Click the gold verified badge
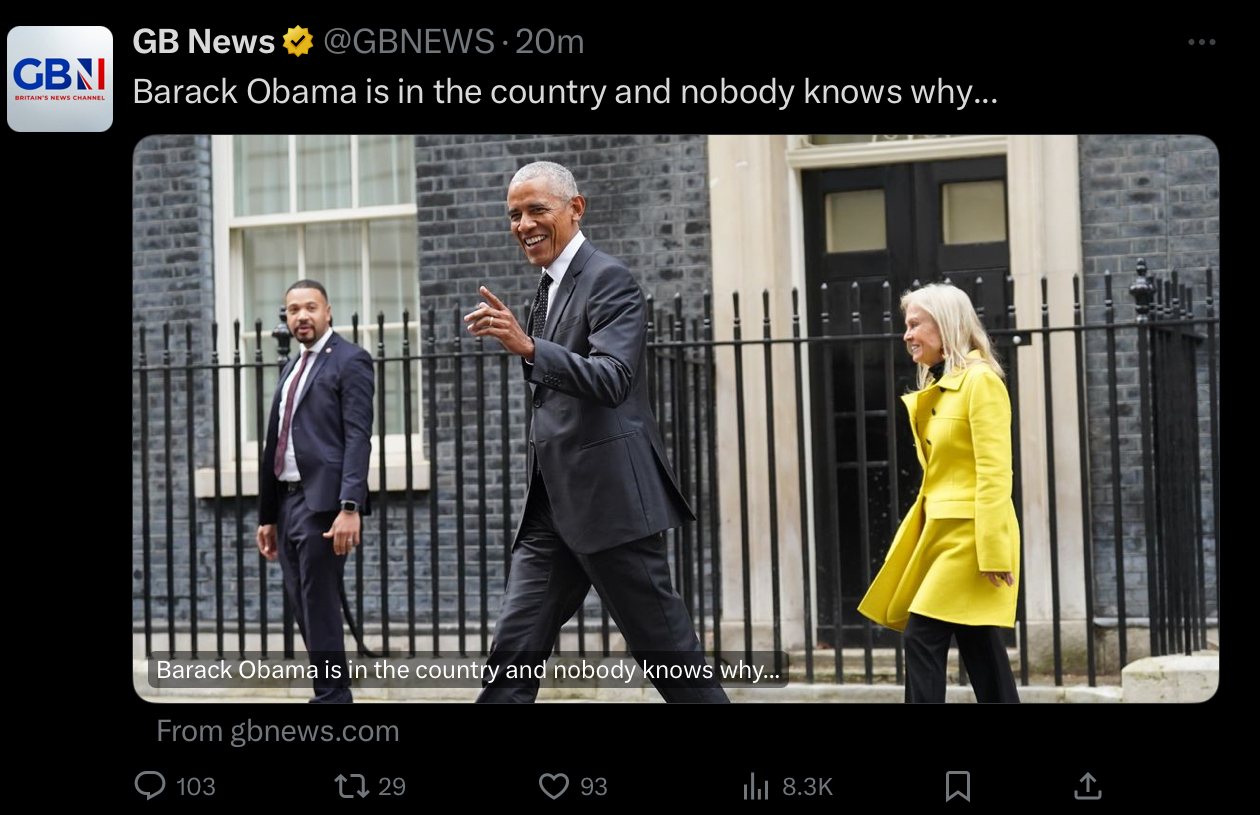This screenshot has height=815, width=1260. click(x=298, y=41)
